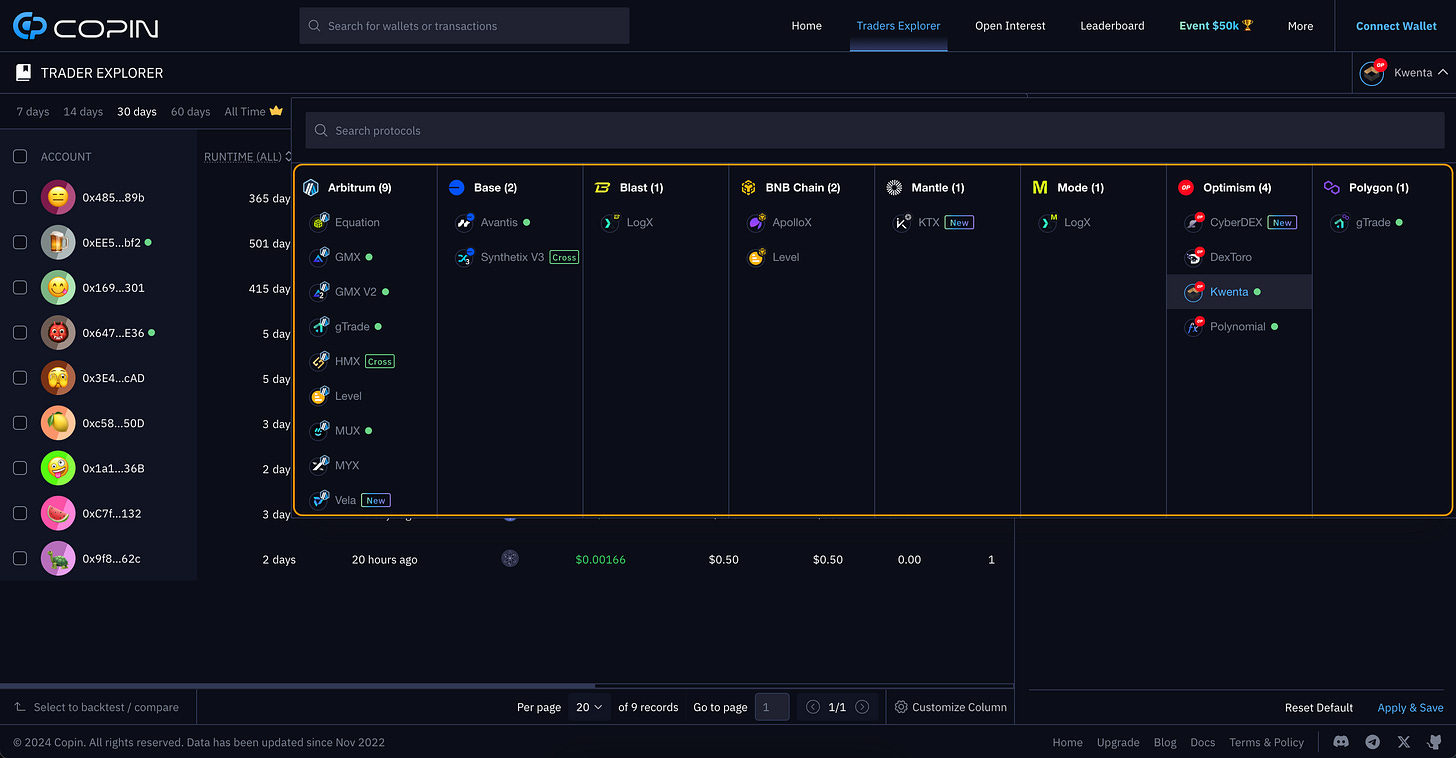The height and width of the screenshot is (758, 1456).
Task: Click Apply & Save
Action: tap(1410, 707)
